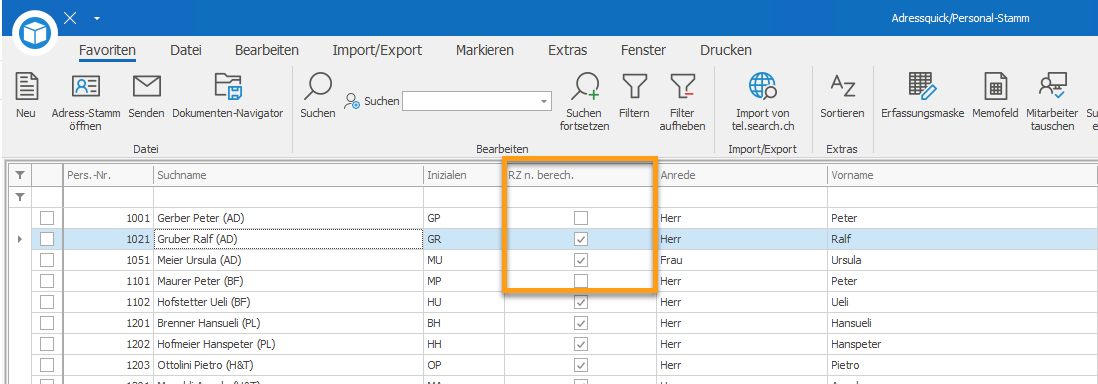Open the quick access toolbar dropdown arrow

tap(97, 18)
